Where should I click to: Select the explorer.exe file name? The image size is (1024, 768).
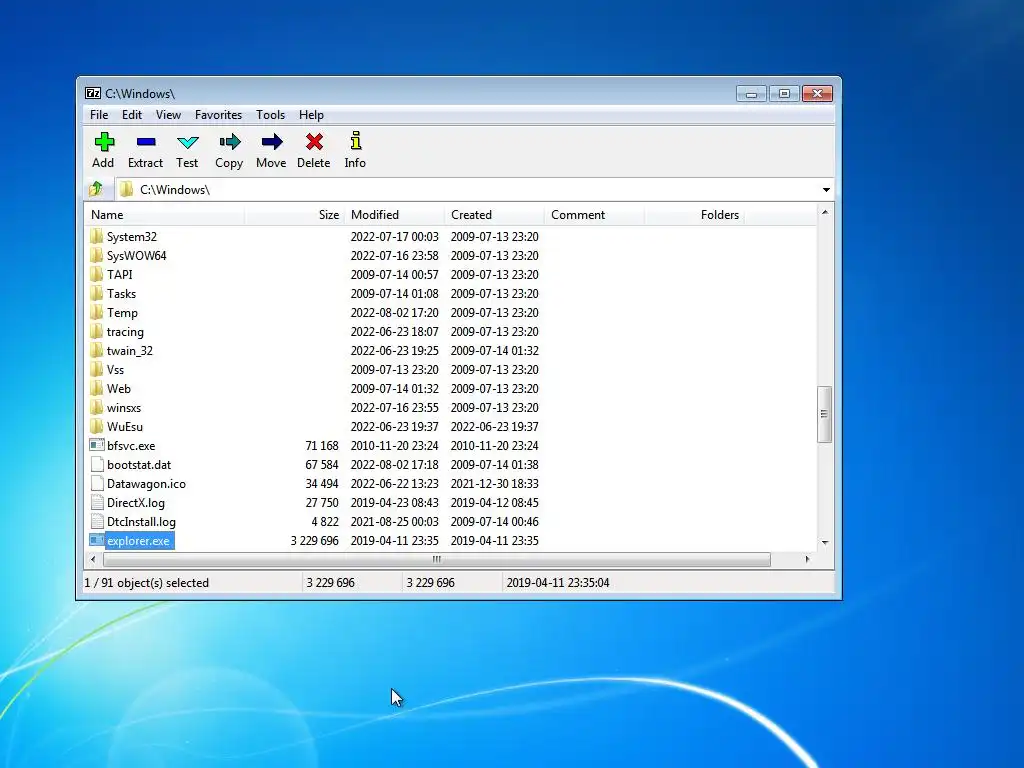point(138,541)
